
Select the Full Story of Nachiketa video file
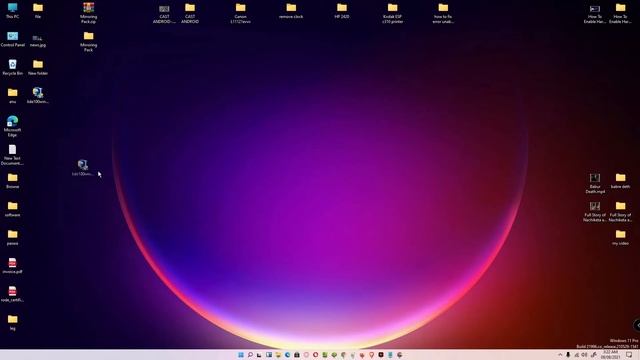pos(595,211)
